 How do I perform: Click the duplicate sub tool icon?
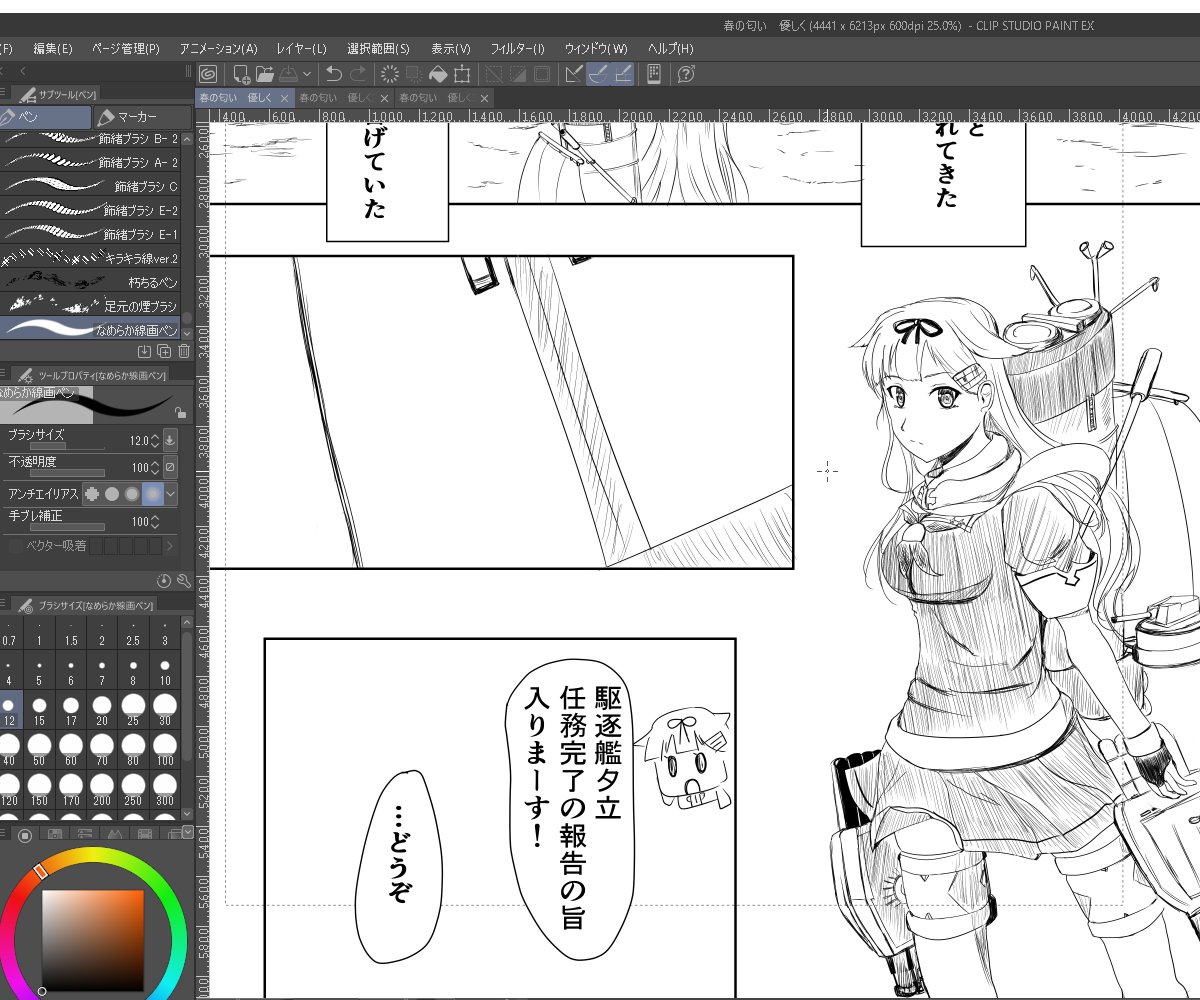pos(164,351)
